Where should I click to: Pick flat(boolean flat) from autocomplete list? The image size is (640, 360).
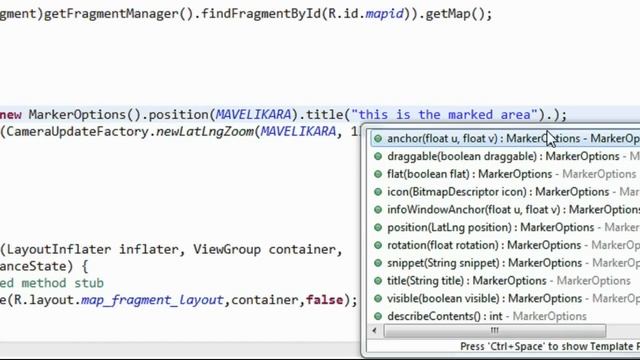pos(505,174)
